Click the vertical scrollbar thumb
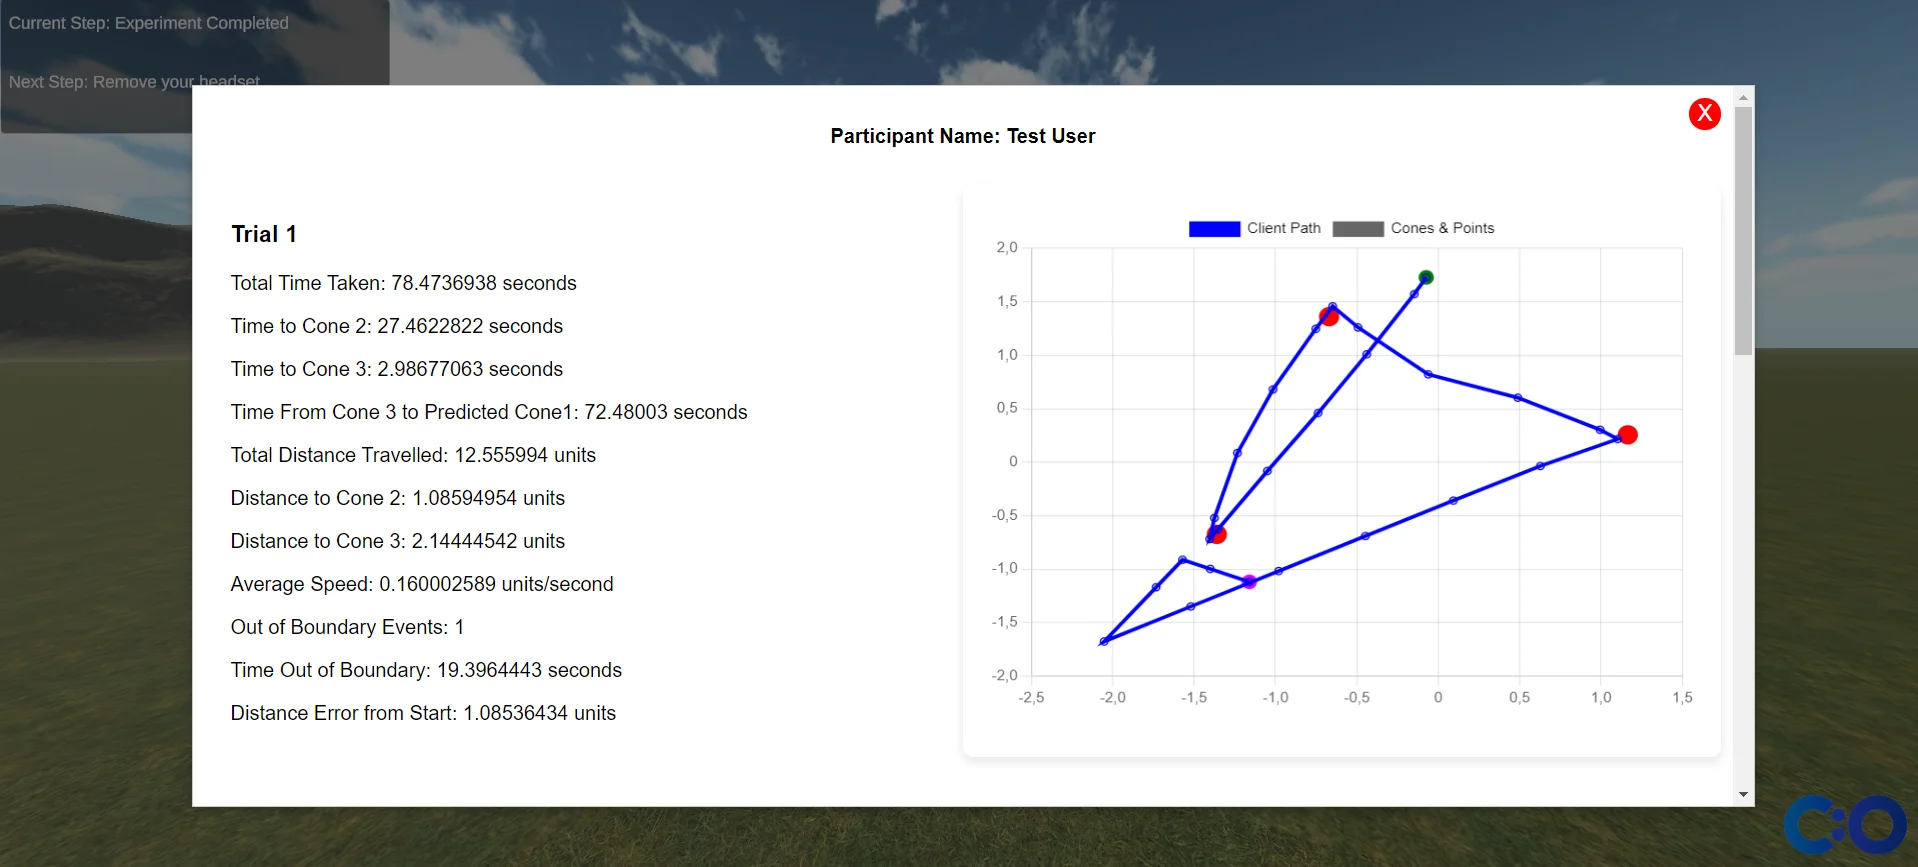Viewport: 1918px width, 867px height. tap(1743, 230)
